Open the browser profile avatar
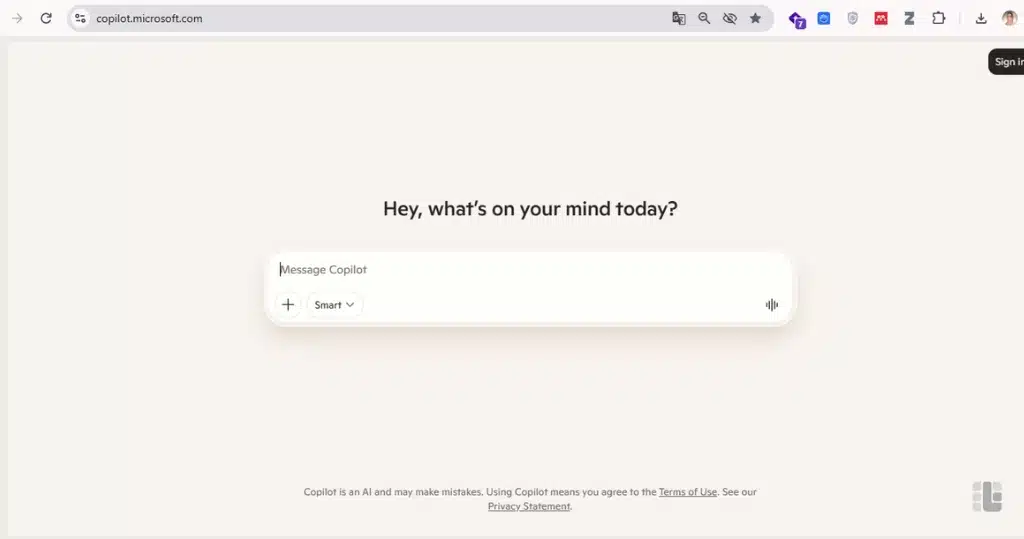 pyautogui.click(x=1009, y=18)
